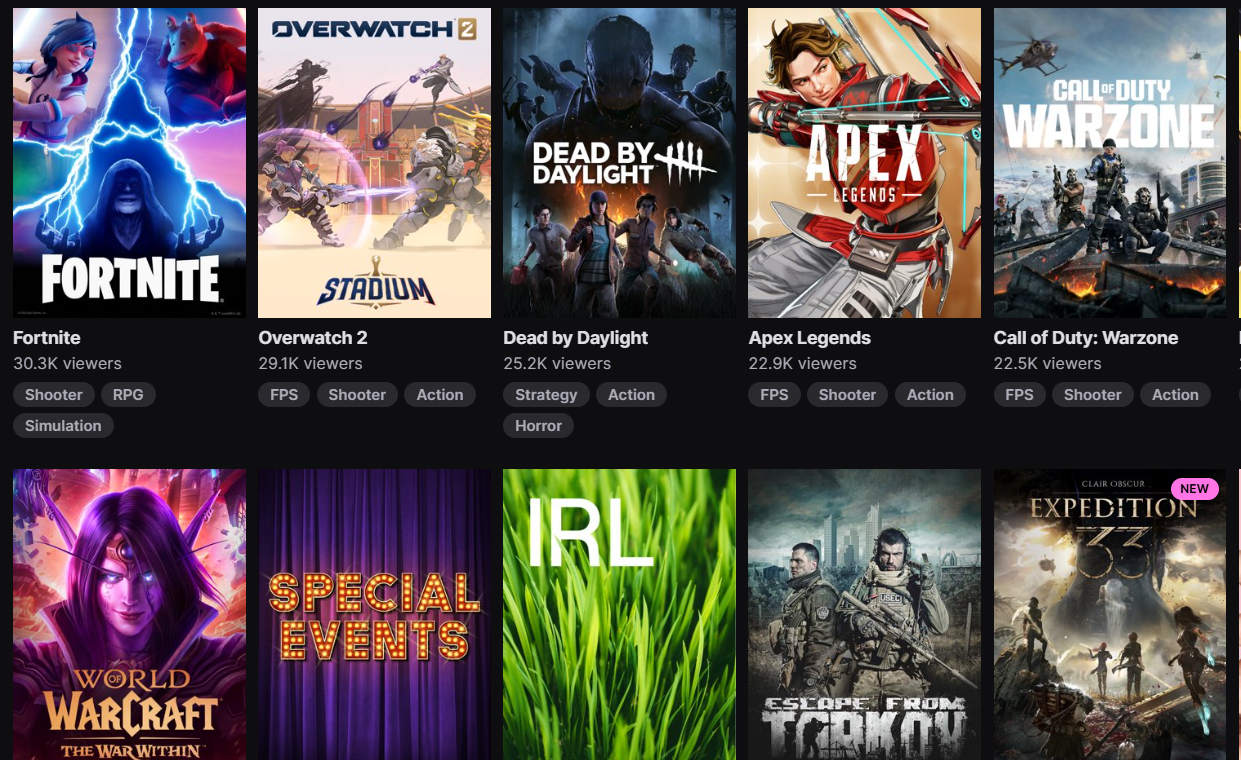Click the Call of Duty Warzone cover
1241x760 pixels.
pyautogui.click(x=1110, y=163)
